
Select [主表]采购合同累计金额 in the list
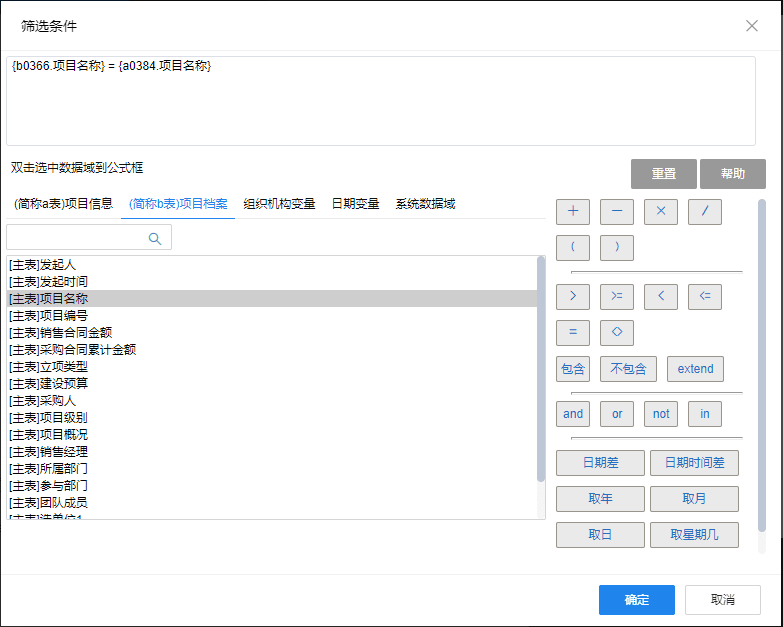pos(272,349)
